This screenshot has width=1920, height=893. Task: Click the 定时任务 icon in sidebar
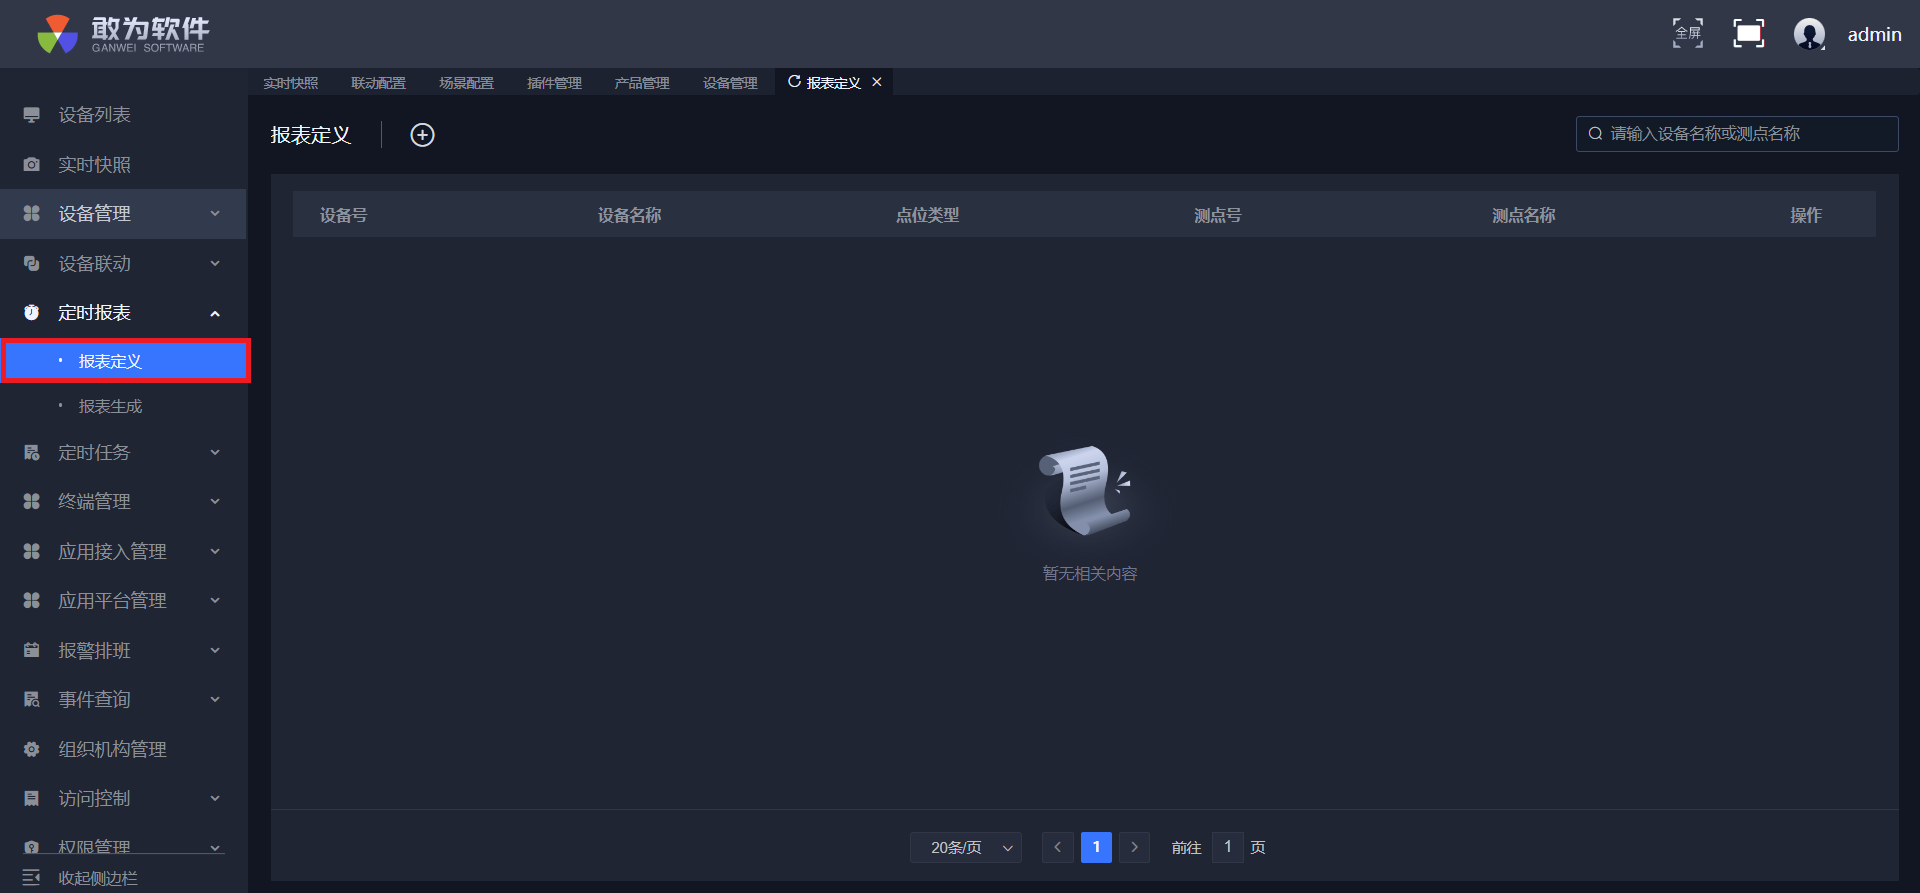coord(32,452)
